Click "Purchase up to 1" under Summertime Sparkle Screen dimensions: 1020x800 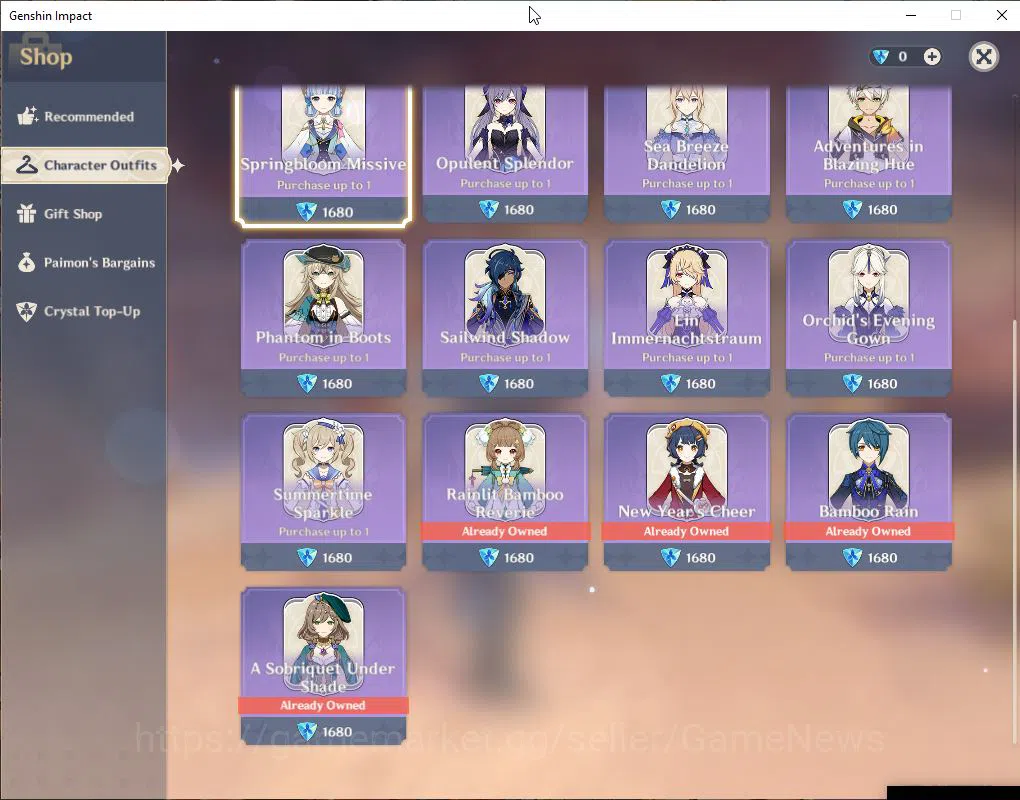pyautogui.click(x=324, y=531)
